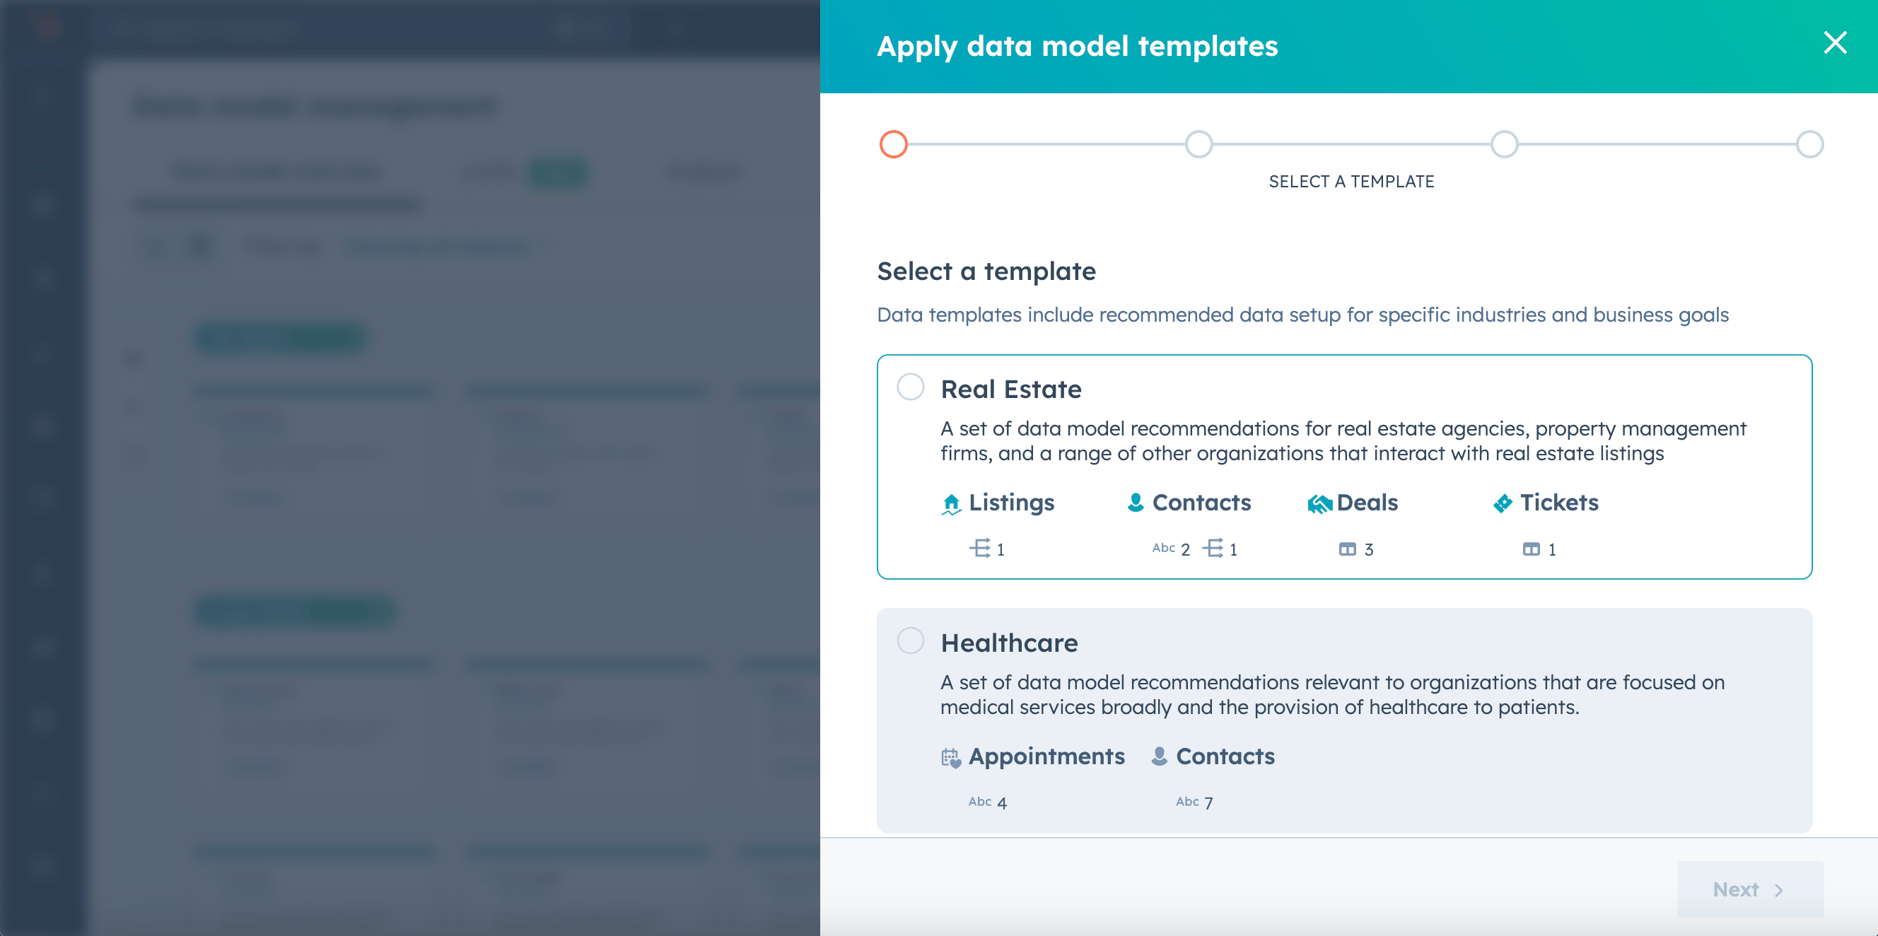Click the Appointments calendar icon
This screenshot has height=936, width=1878.
tap(951, 757)
